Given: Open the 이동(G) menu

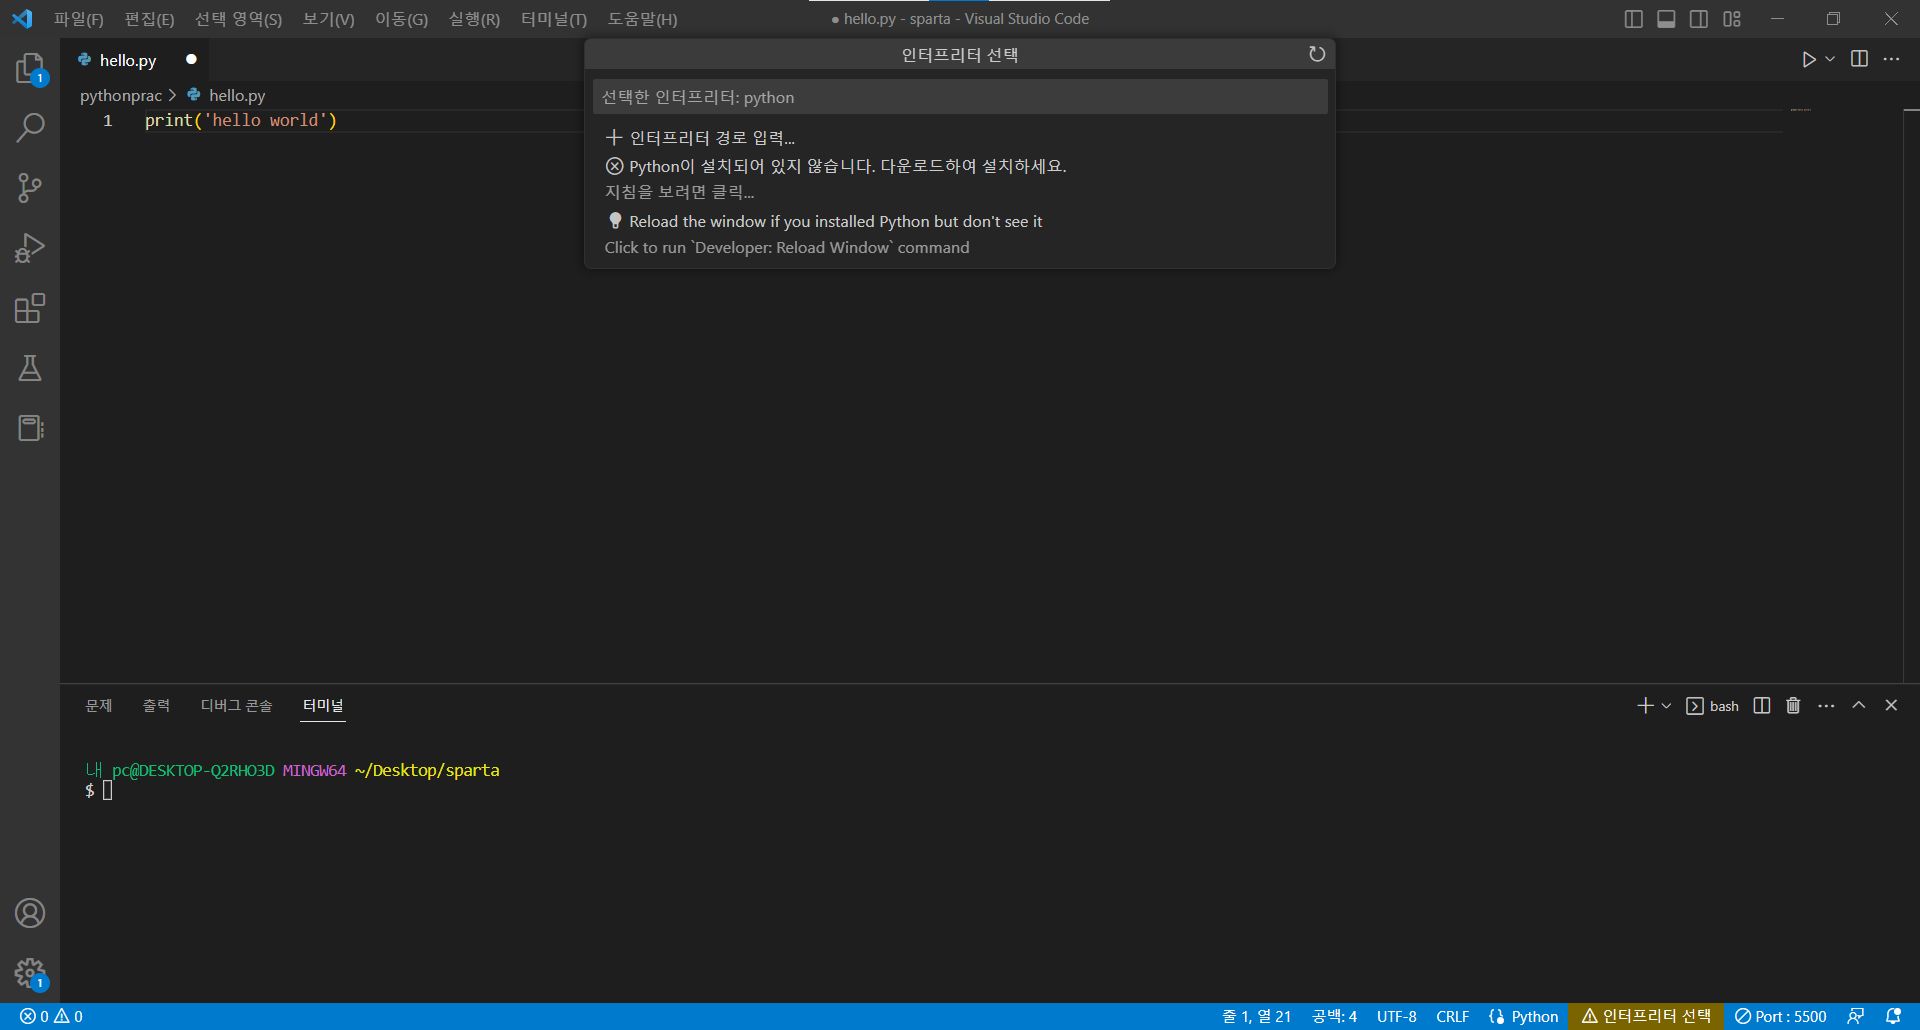Looking at the screenshot, I should coord(402,19).
